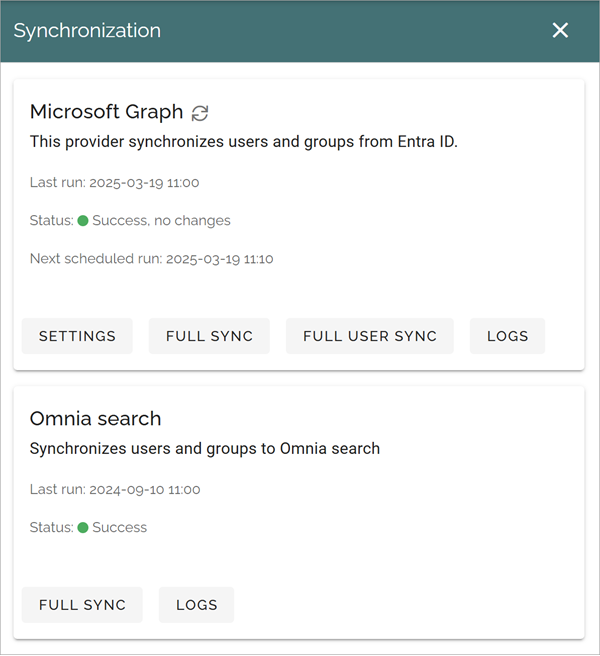This screenshot has width=600, height=656.
Task: Click the Omnia search 'Success' status text
Action: pos(120,528)
